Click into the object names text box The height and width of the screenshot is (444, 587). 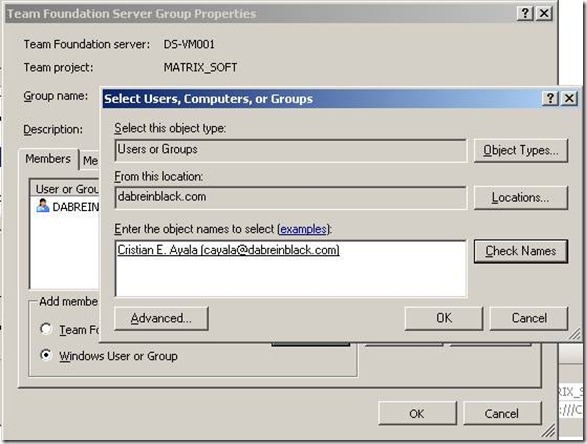tap(291, 269)
